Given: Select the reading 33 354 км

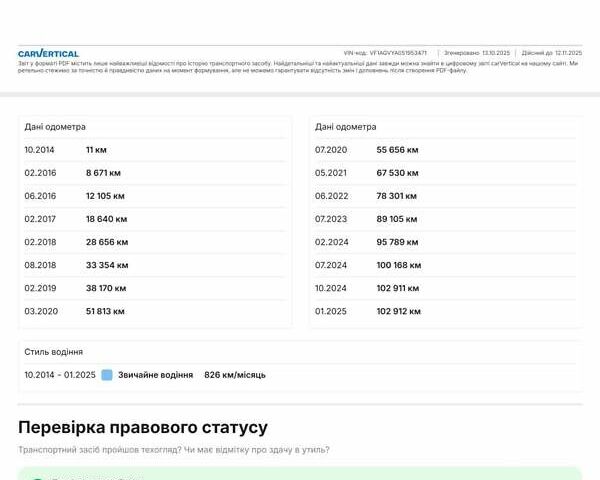Looking at the screenshot, I should tap(107, 265).
